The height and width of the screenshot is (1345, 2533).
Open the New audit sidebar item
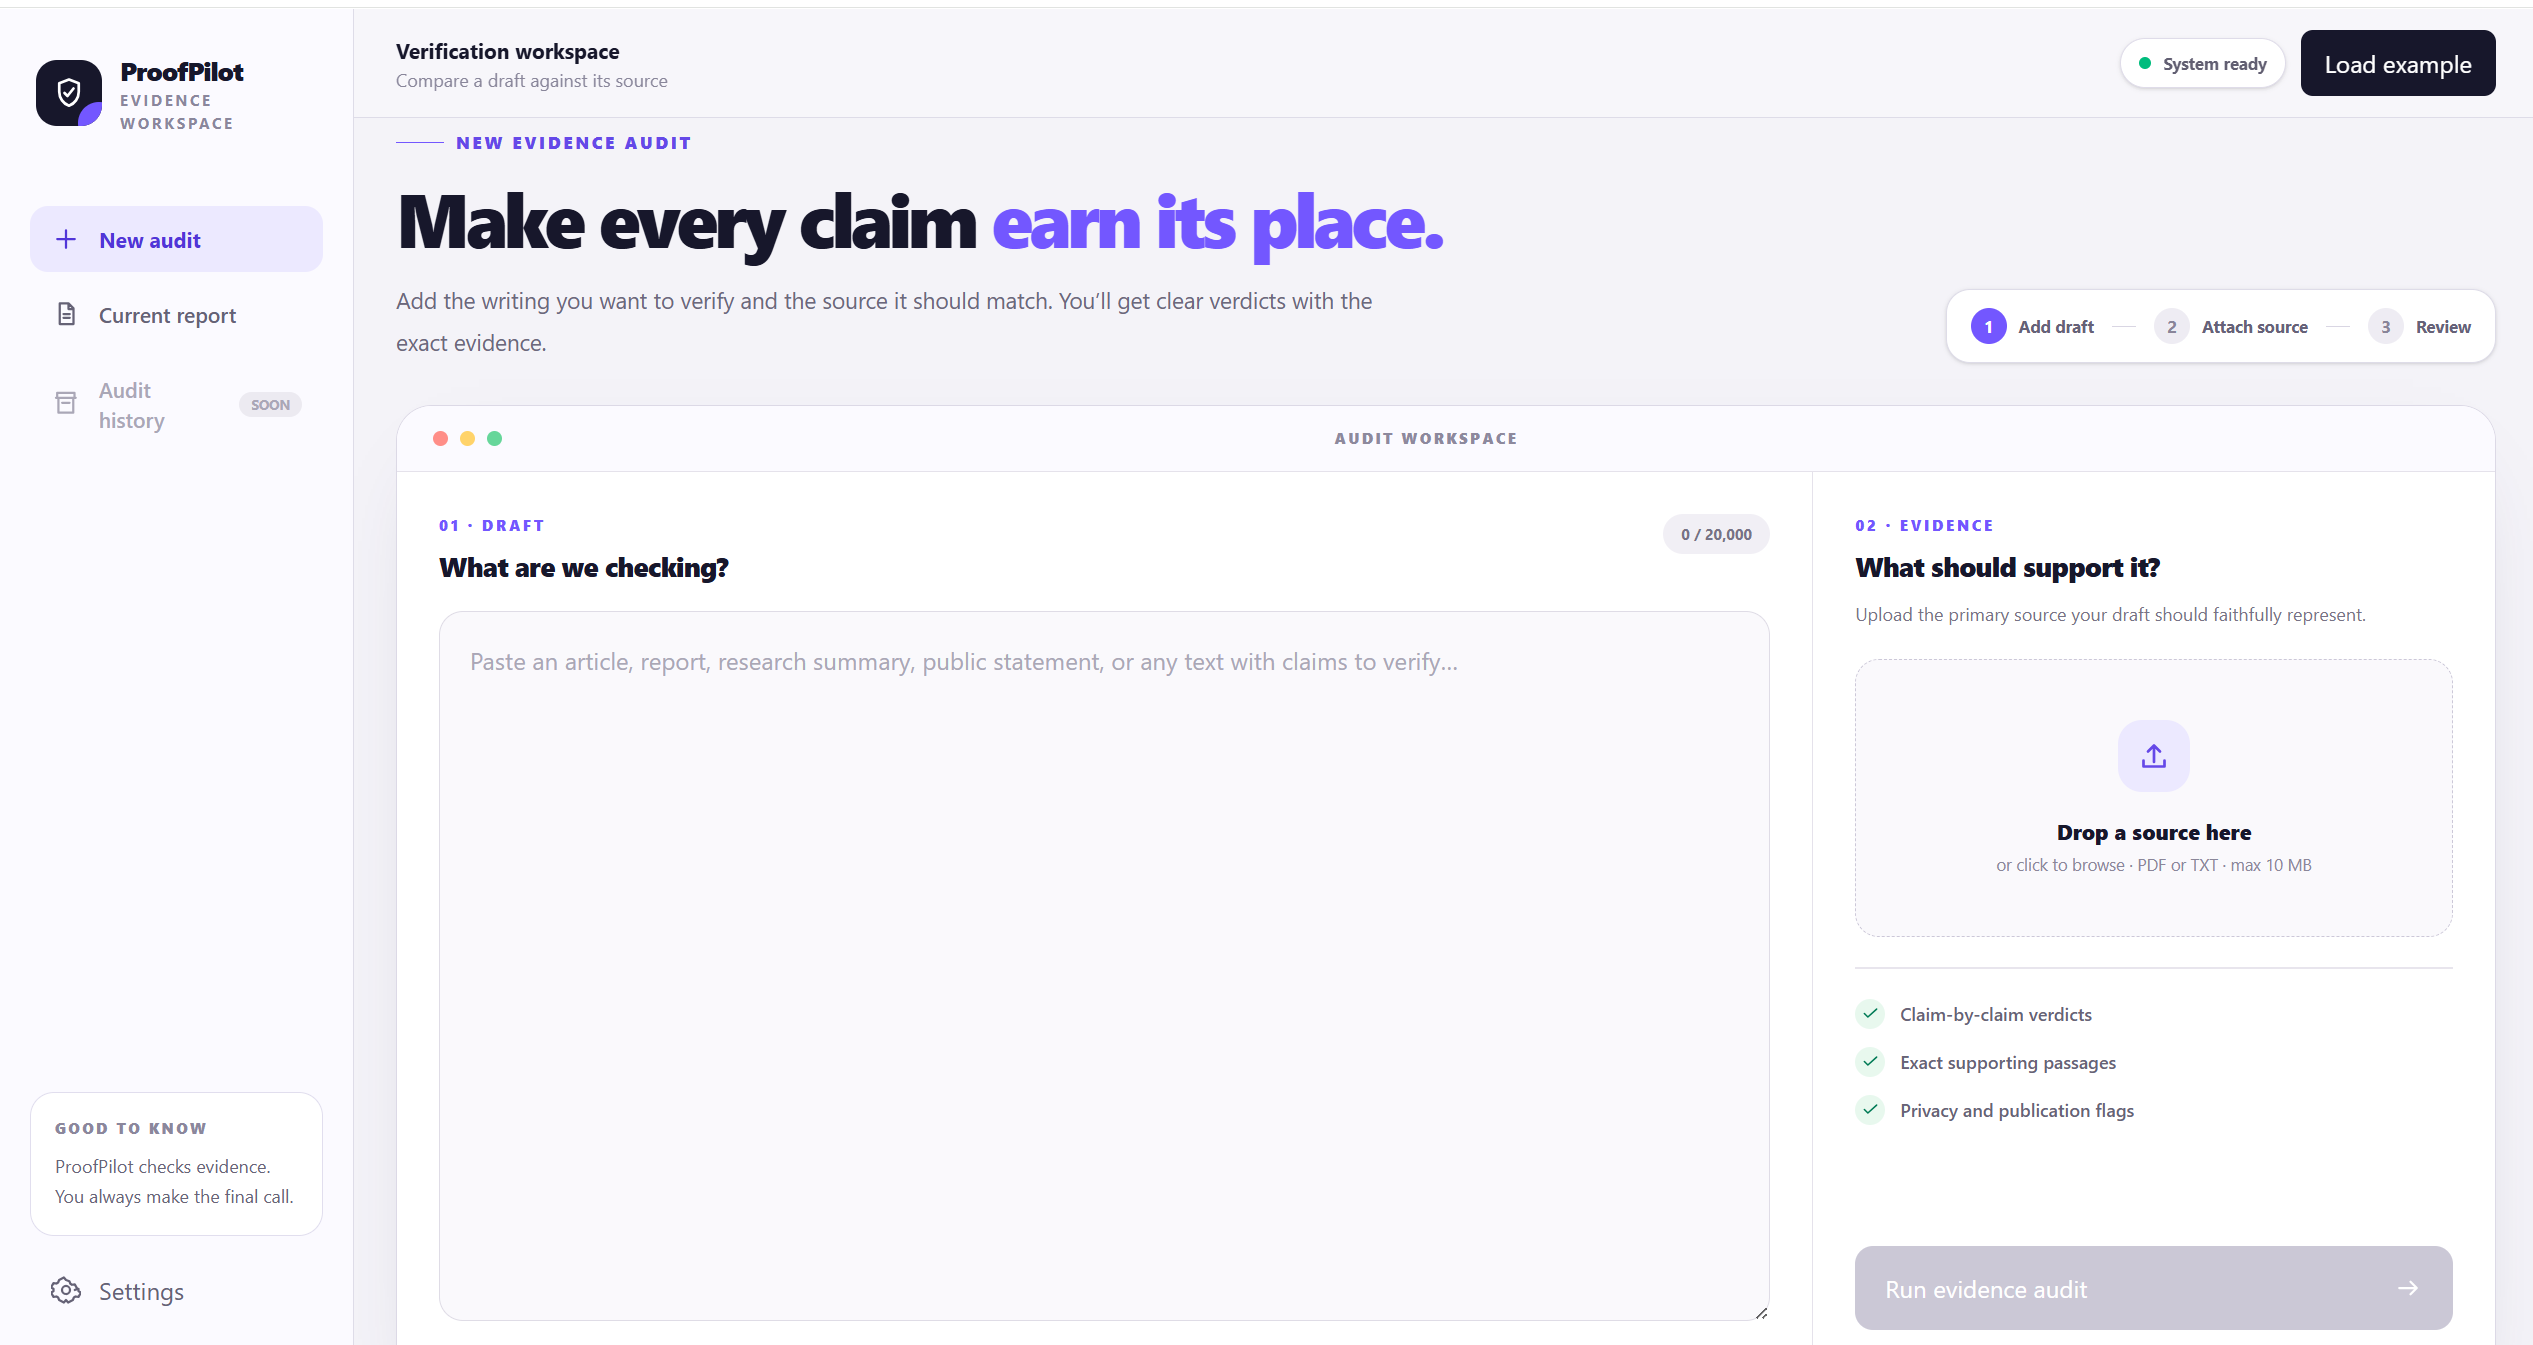176,239
